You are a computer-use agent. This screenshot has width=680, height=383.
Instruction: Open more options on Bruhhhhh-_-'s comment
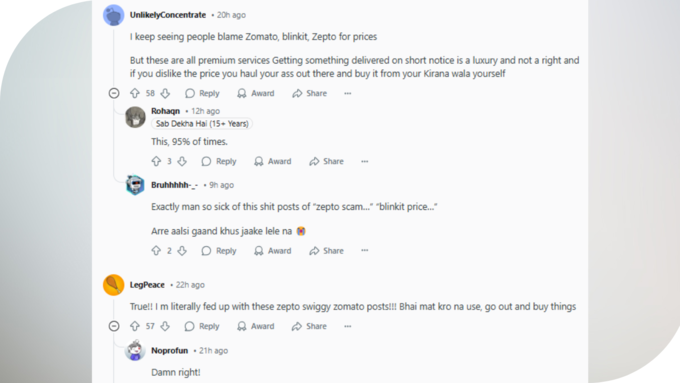[x=365, y=251]
